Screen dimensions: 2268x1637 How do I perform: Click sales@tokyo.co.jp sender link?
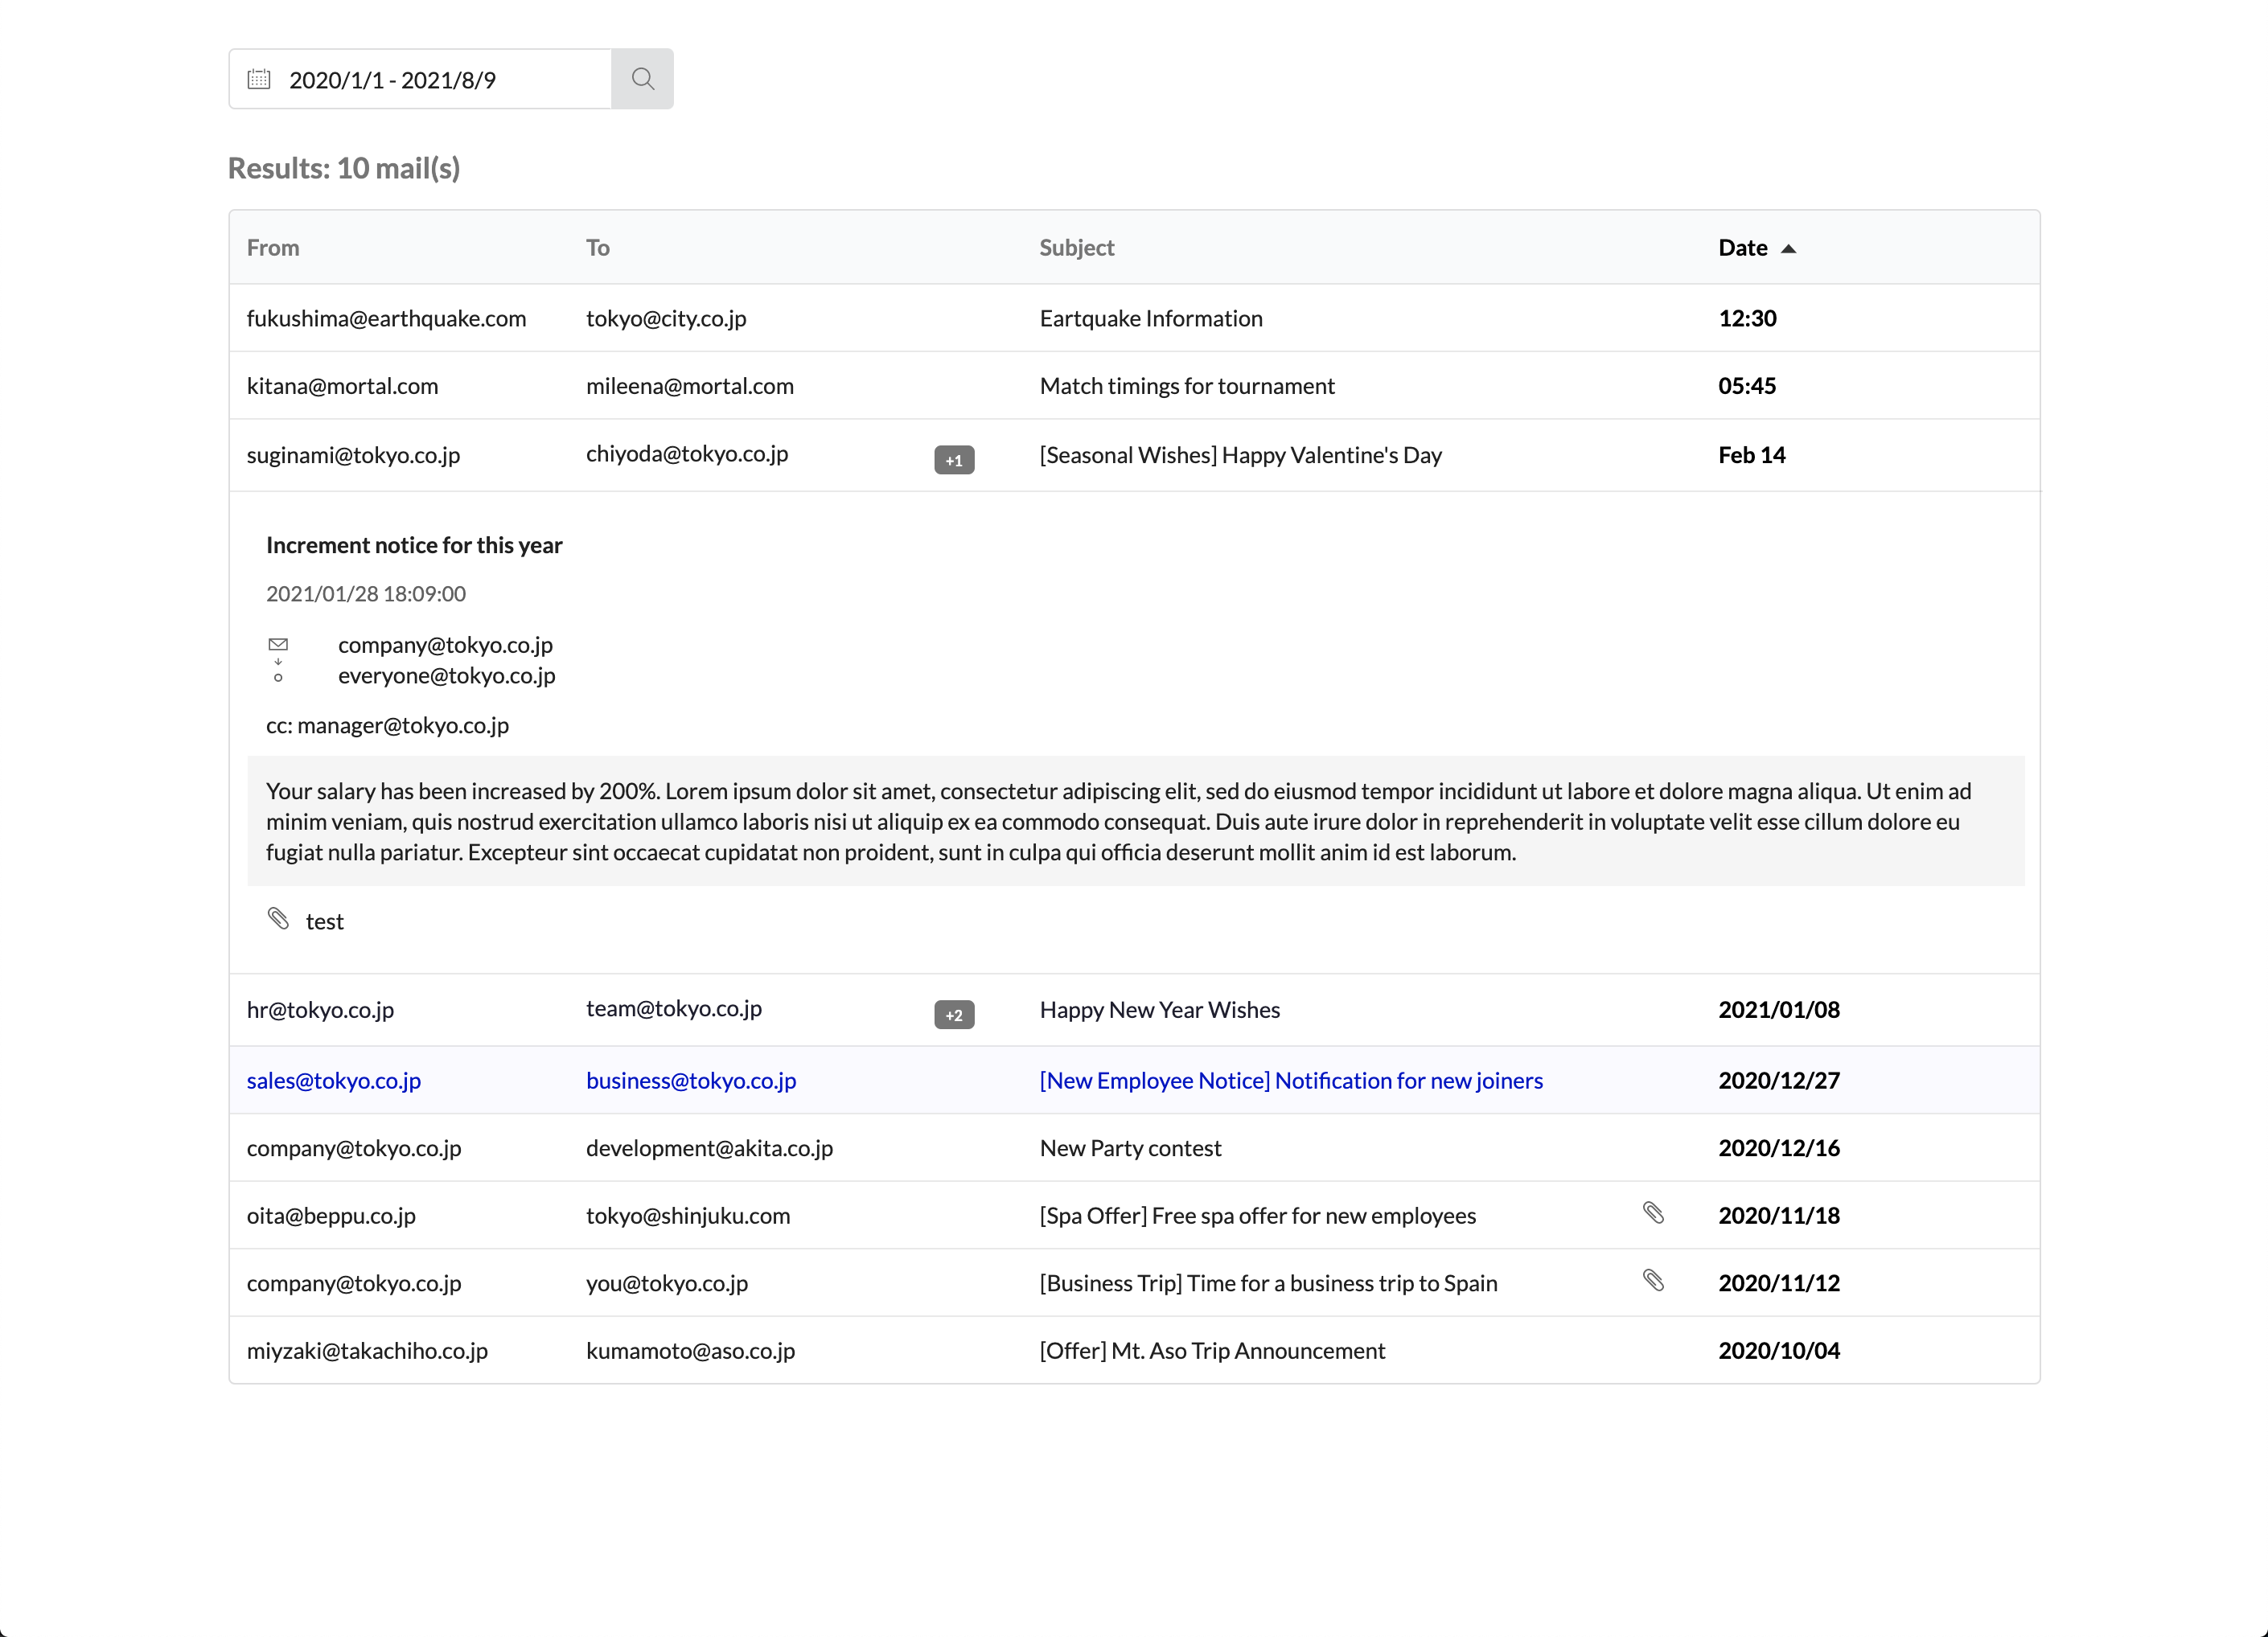pos(334,1081)
